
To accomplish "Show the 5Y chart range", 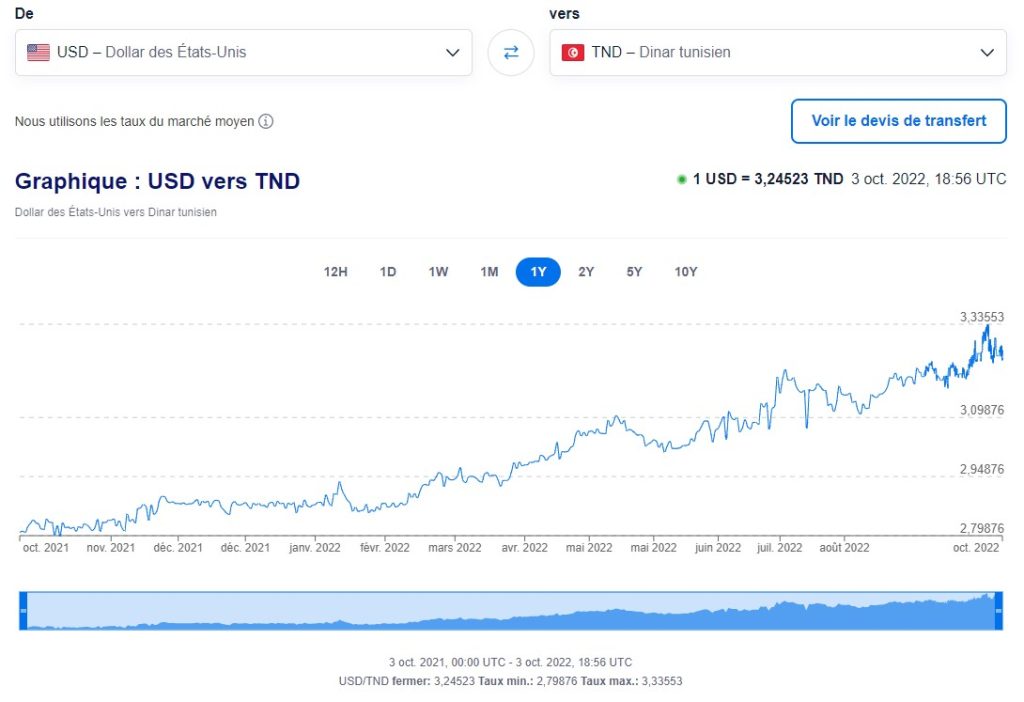I will click(x=634, y=272).
